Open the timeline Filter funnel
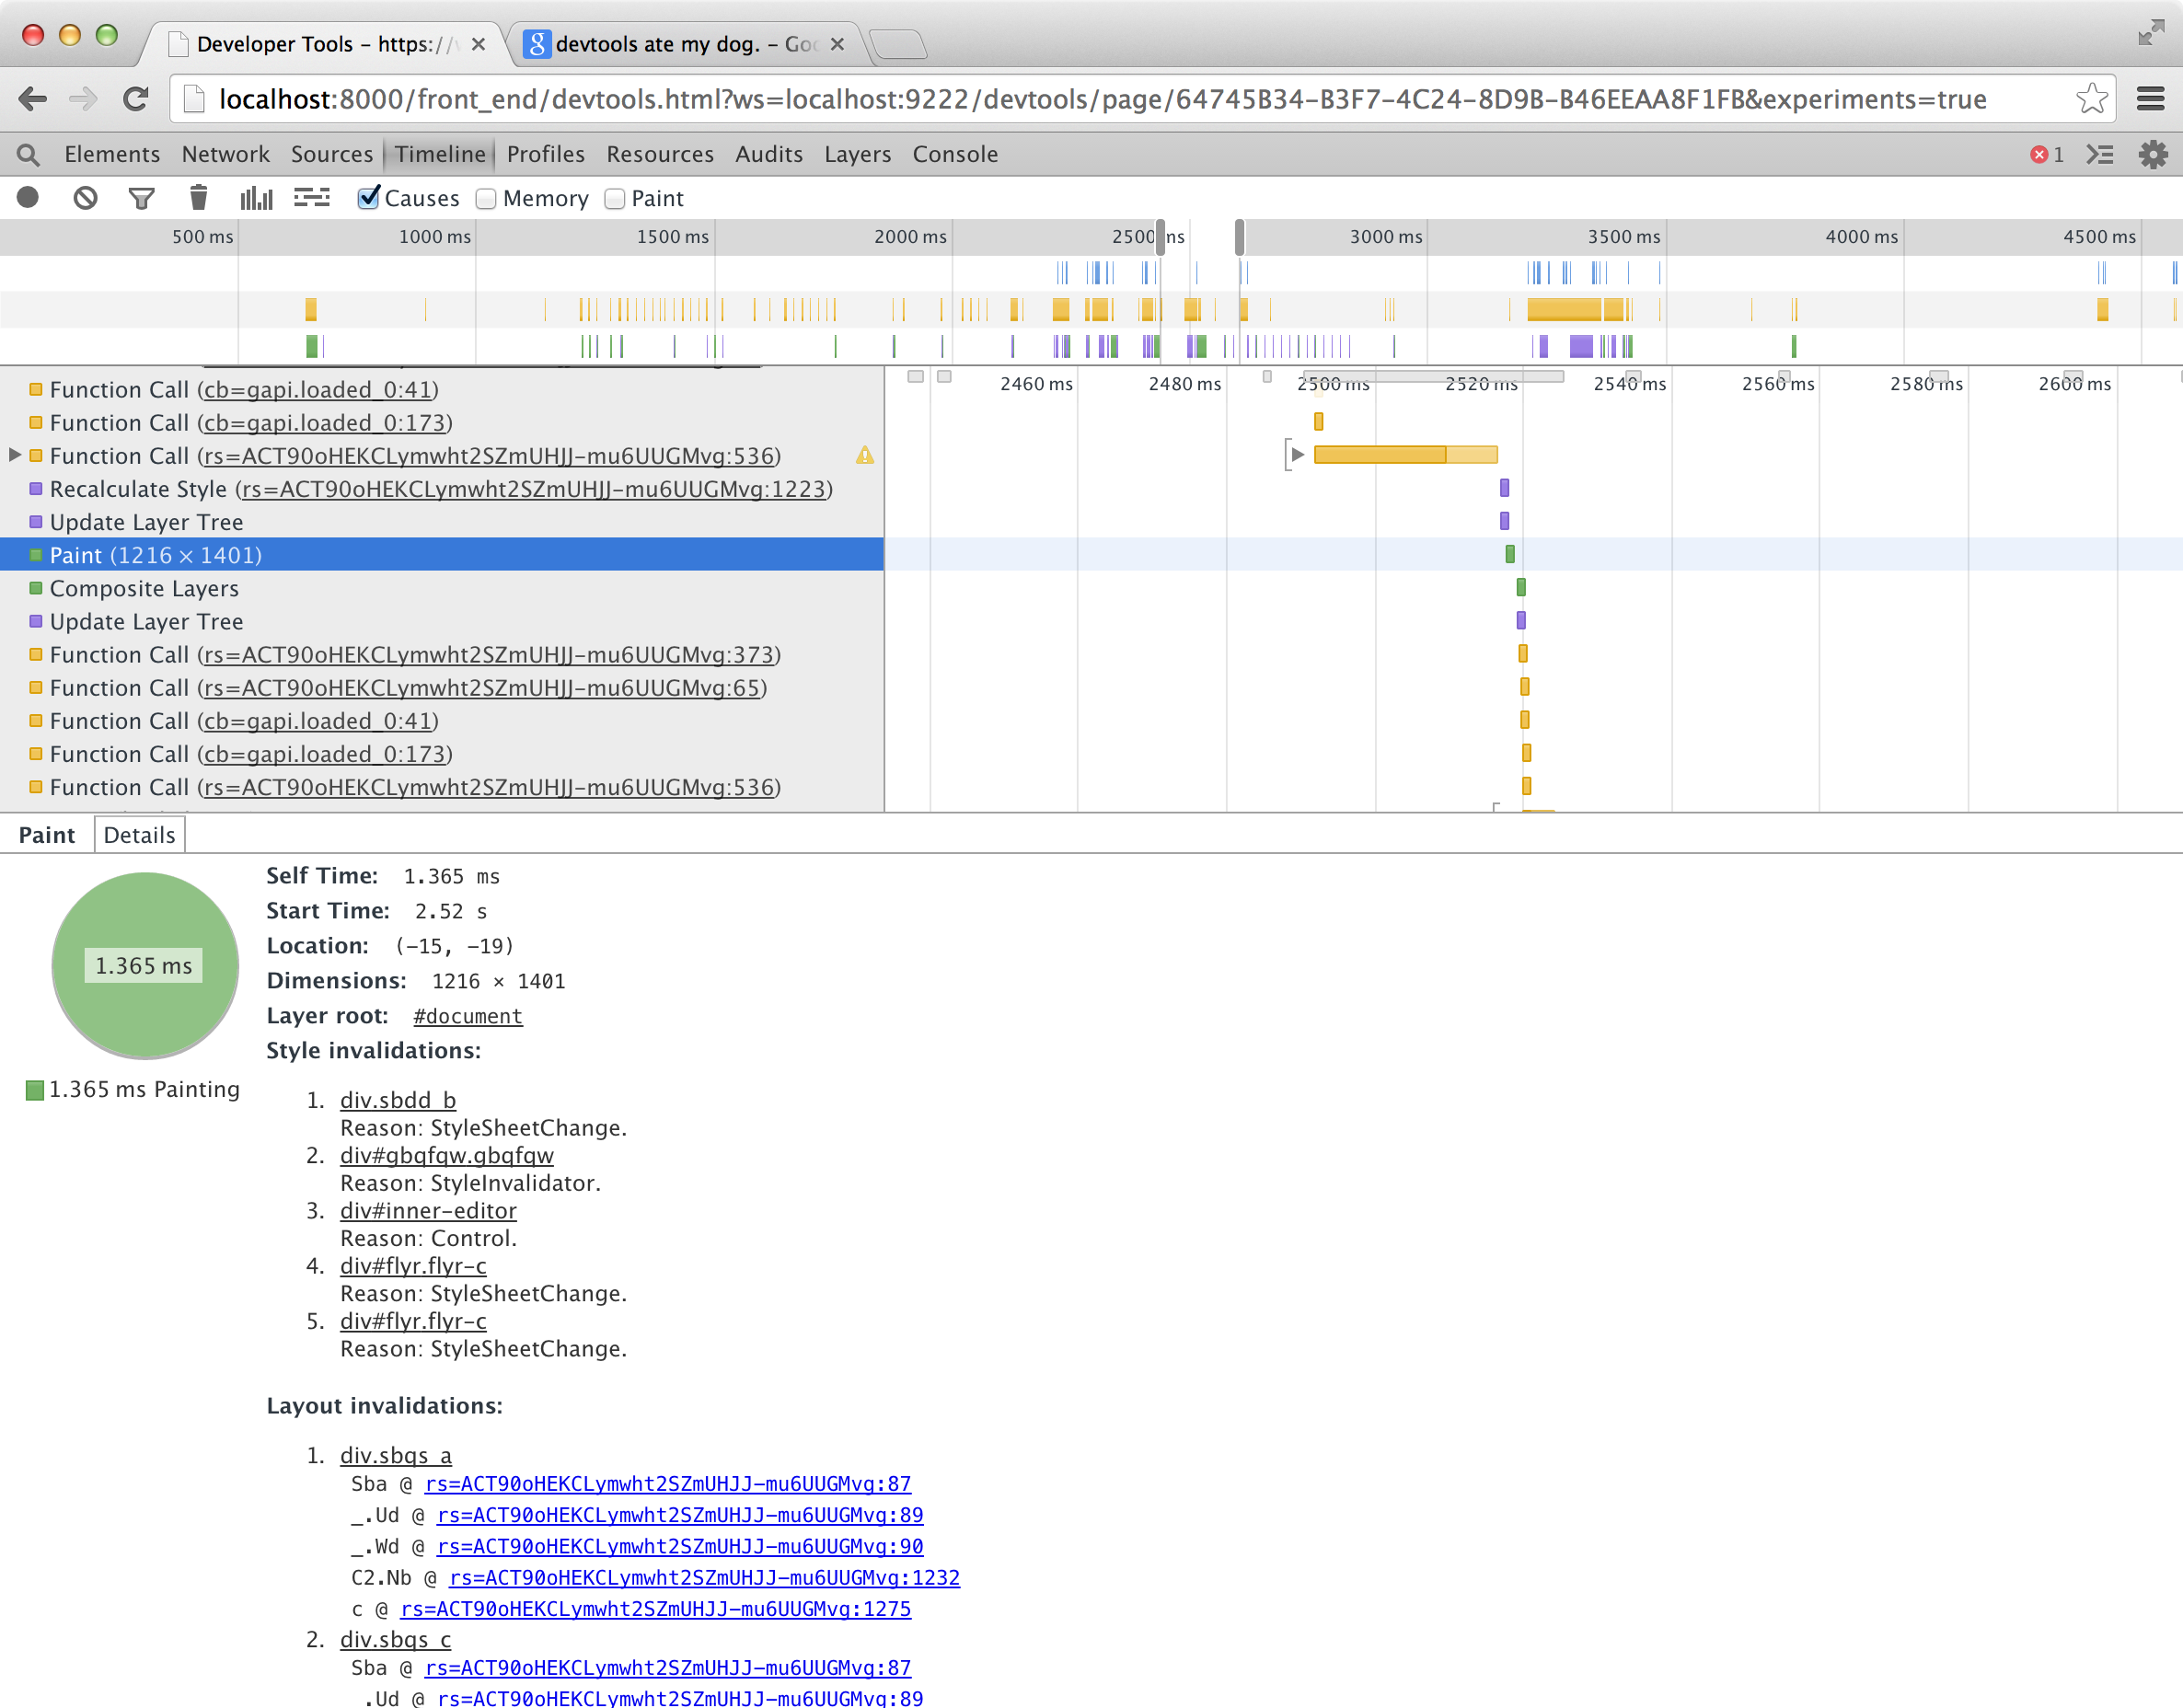Viewport: 2183px width, 1708px height. 141,198
